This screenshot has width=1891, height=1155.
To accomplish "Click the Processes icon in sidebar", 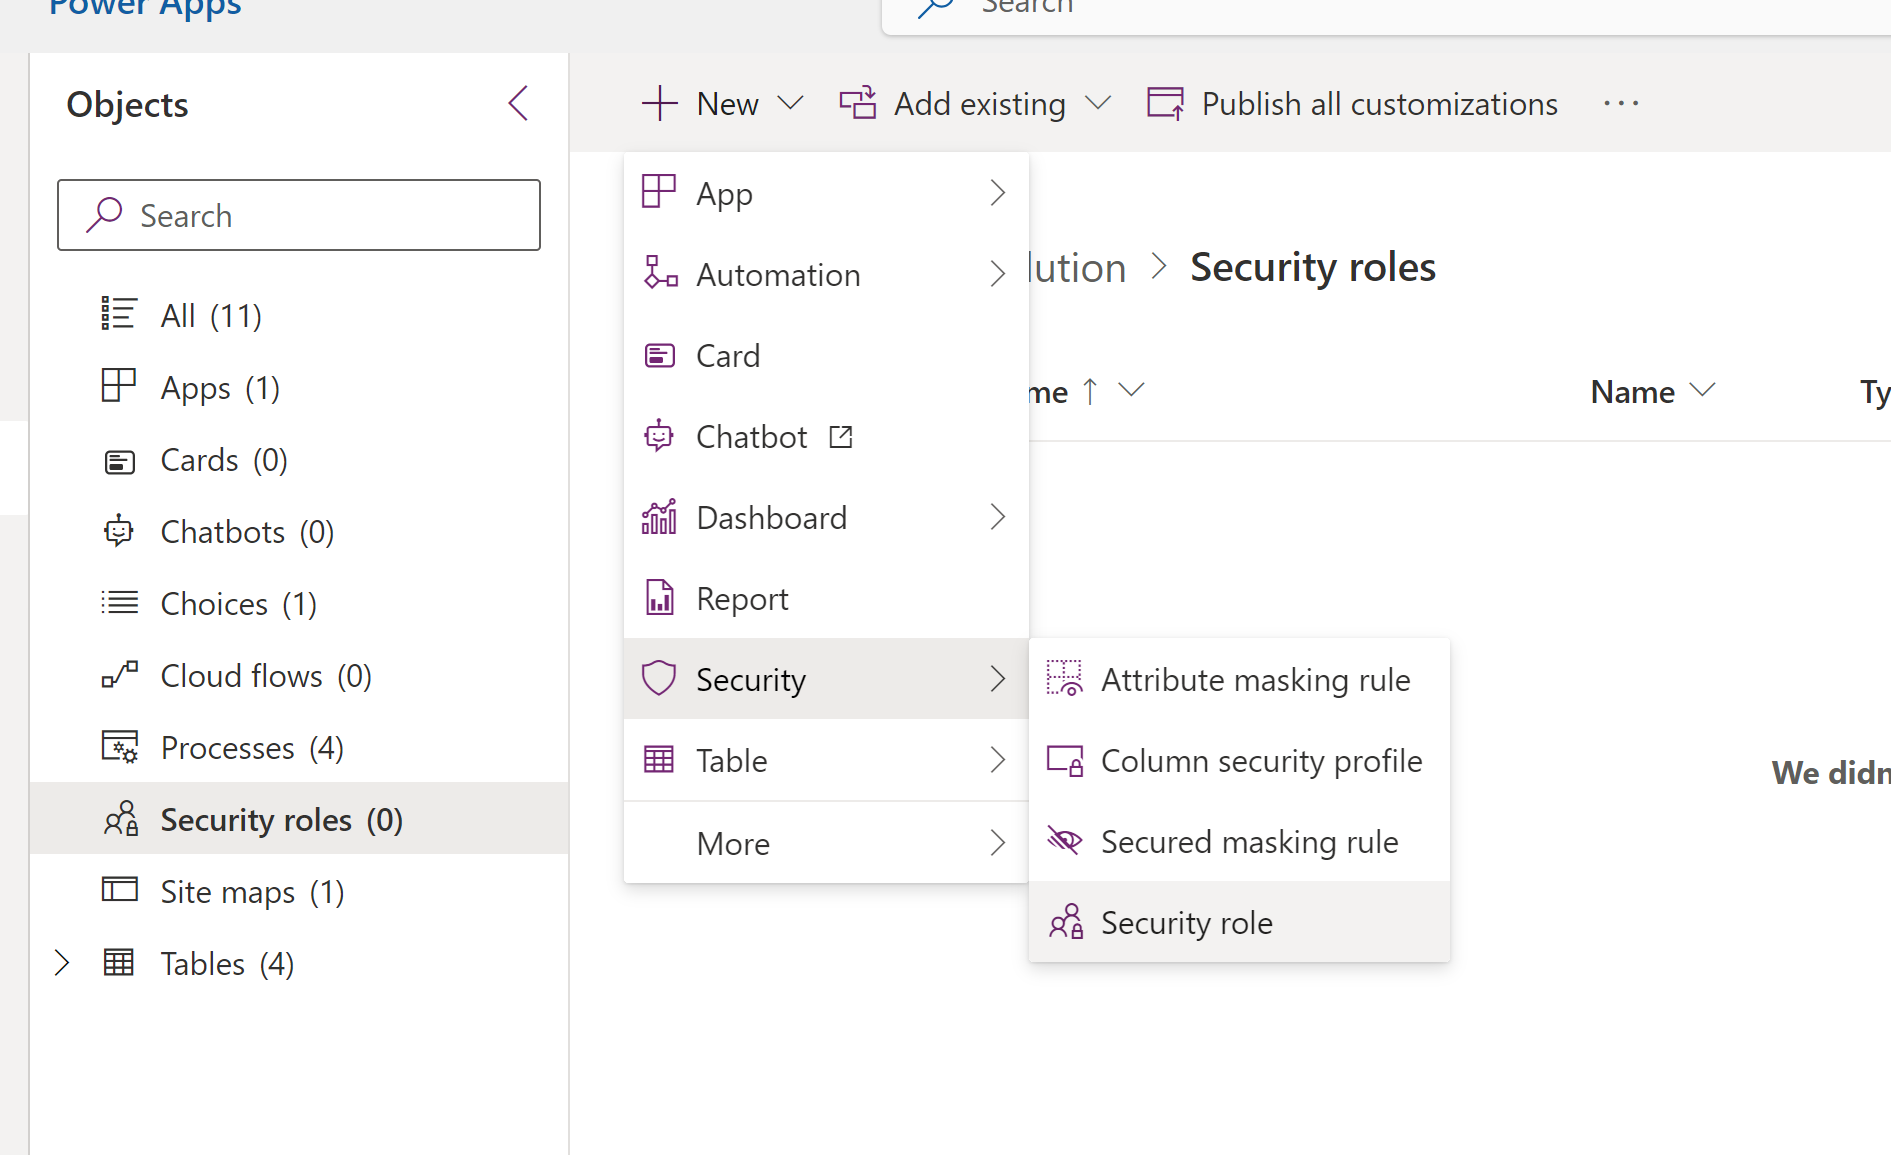I will 119,746.
